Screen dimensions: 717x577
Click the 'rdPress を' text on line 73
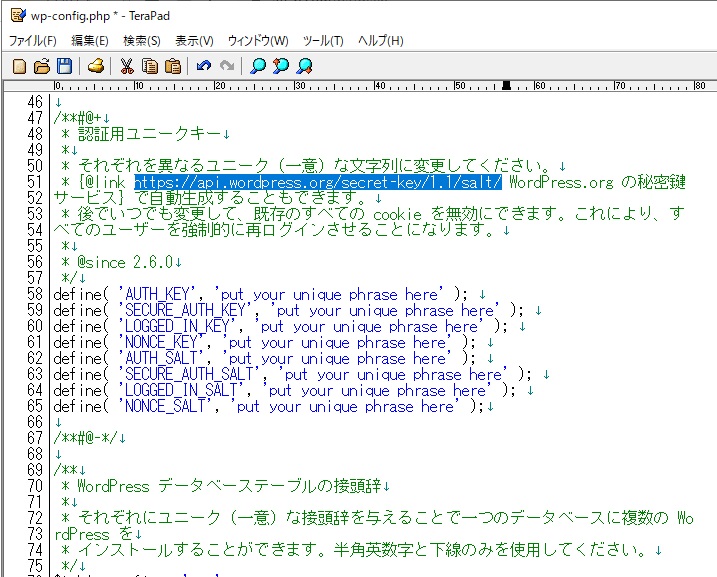(x=93, y=534)
